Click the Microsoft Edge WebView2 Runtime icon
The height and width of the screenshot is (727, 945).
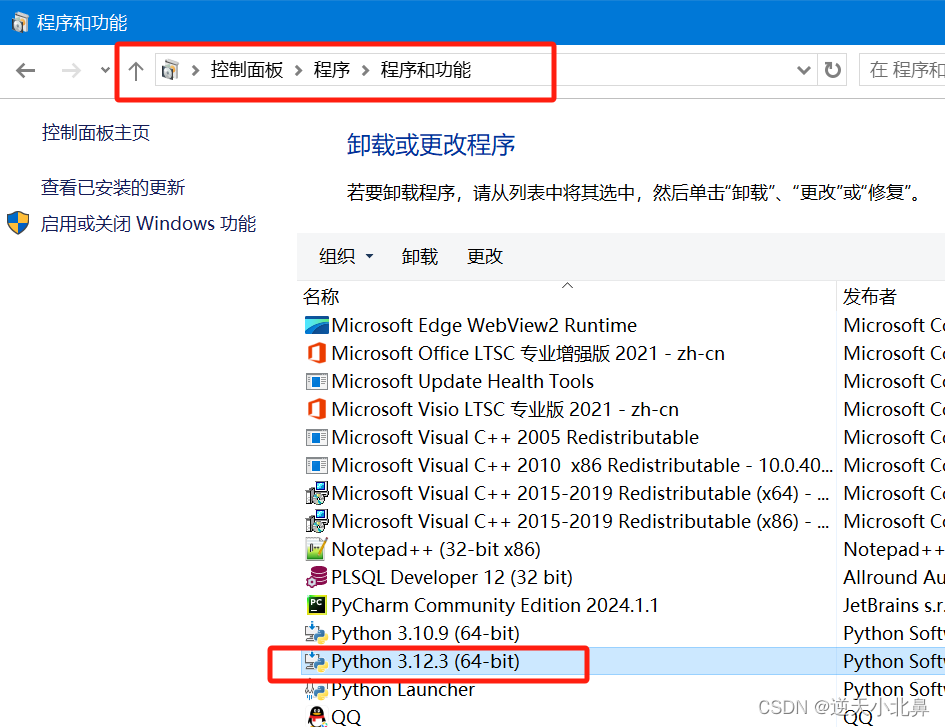[315, 325]
